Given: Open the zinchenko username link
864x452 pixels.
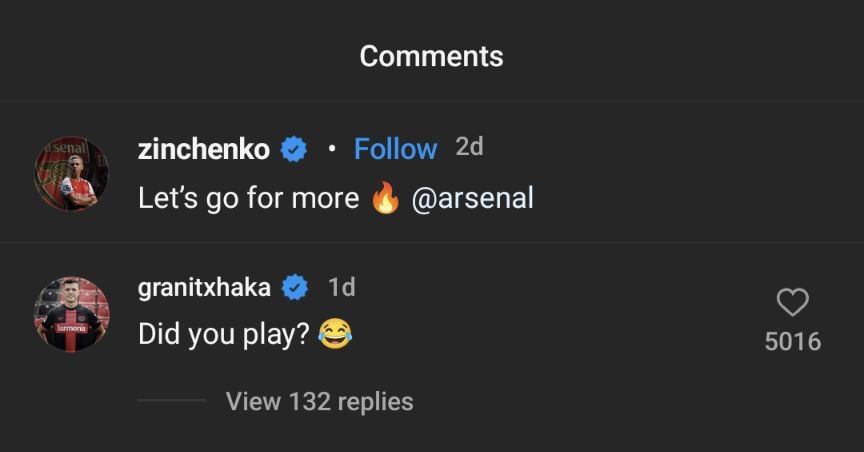Looking at the screenshot, I should pyautogui.click(x=204, y=150).
